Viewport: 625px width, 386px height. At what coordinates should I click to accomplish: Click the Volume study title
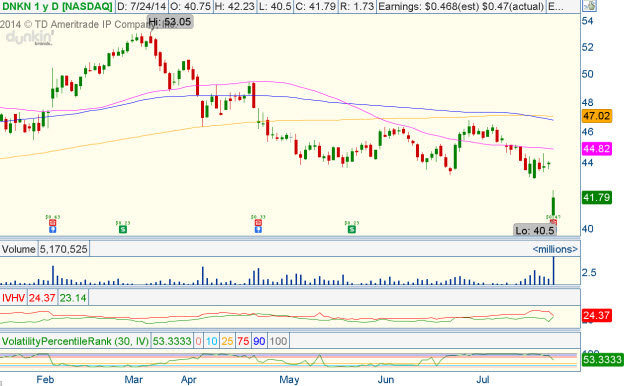(x=18, y=249)
